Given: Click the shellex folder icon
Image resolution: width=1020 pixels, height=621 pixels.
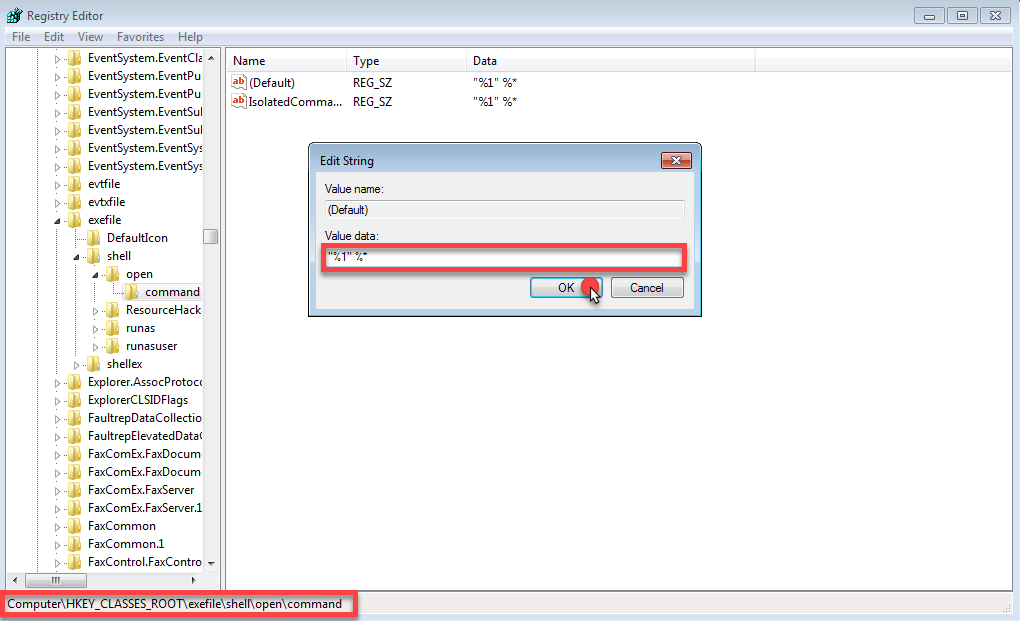Looking at the screenshot, I should click(93, 364).
